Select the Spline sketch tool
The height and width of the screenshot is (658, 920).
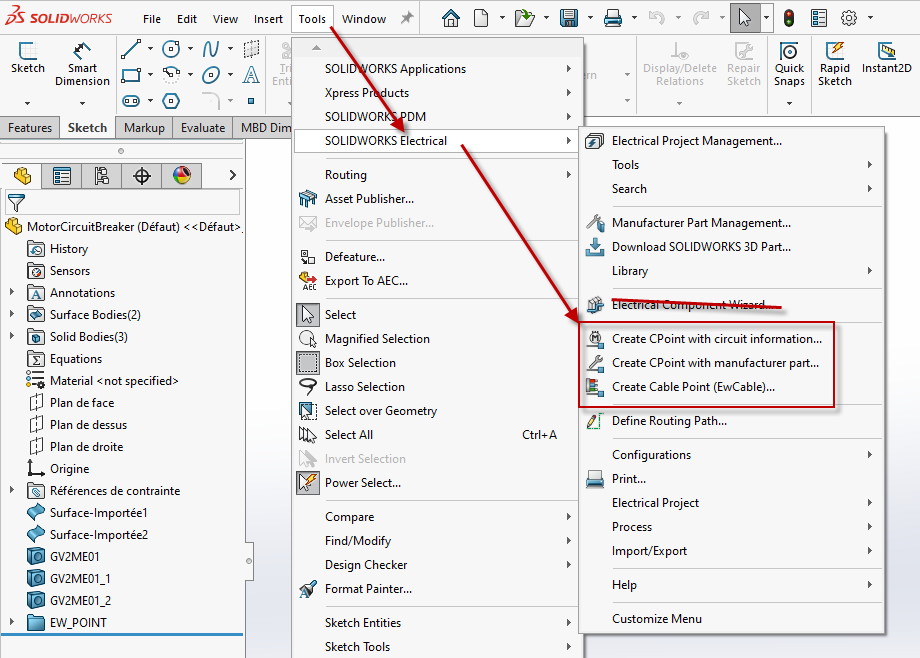coord(211,49)
